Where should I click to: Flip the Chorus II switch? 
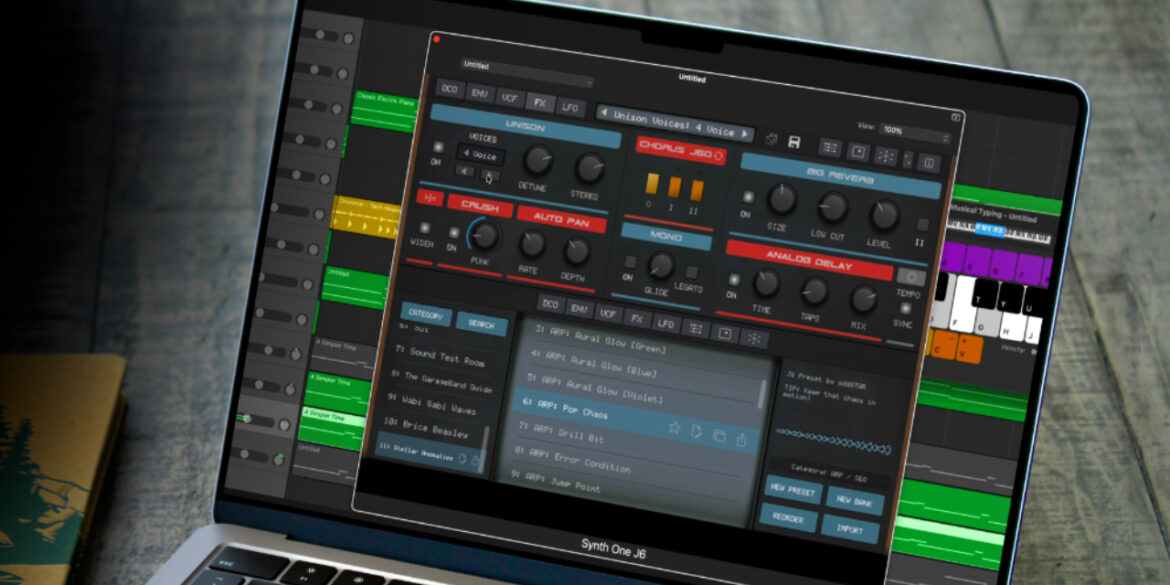tap(696, 190)
